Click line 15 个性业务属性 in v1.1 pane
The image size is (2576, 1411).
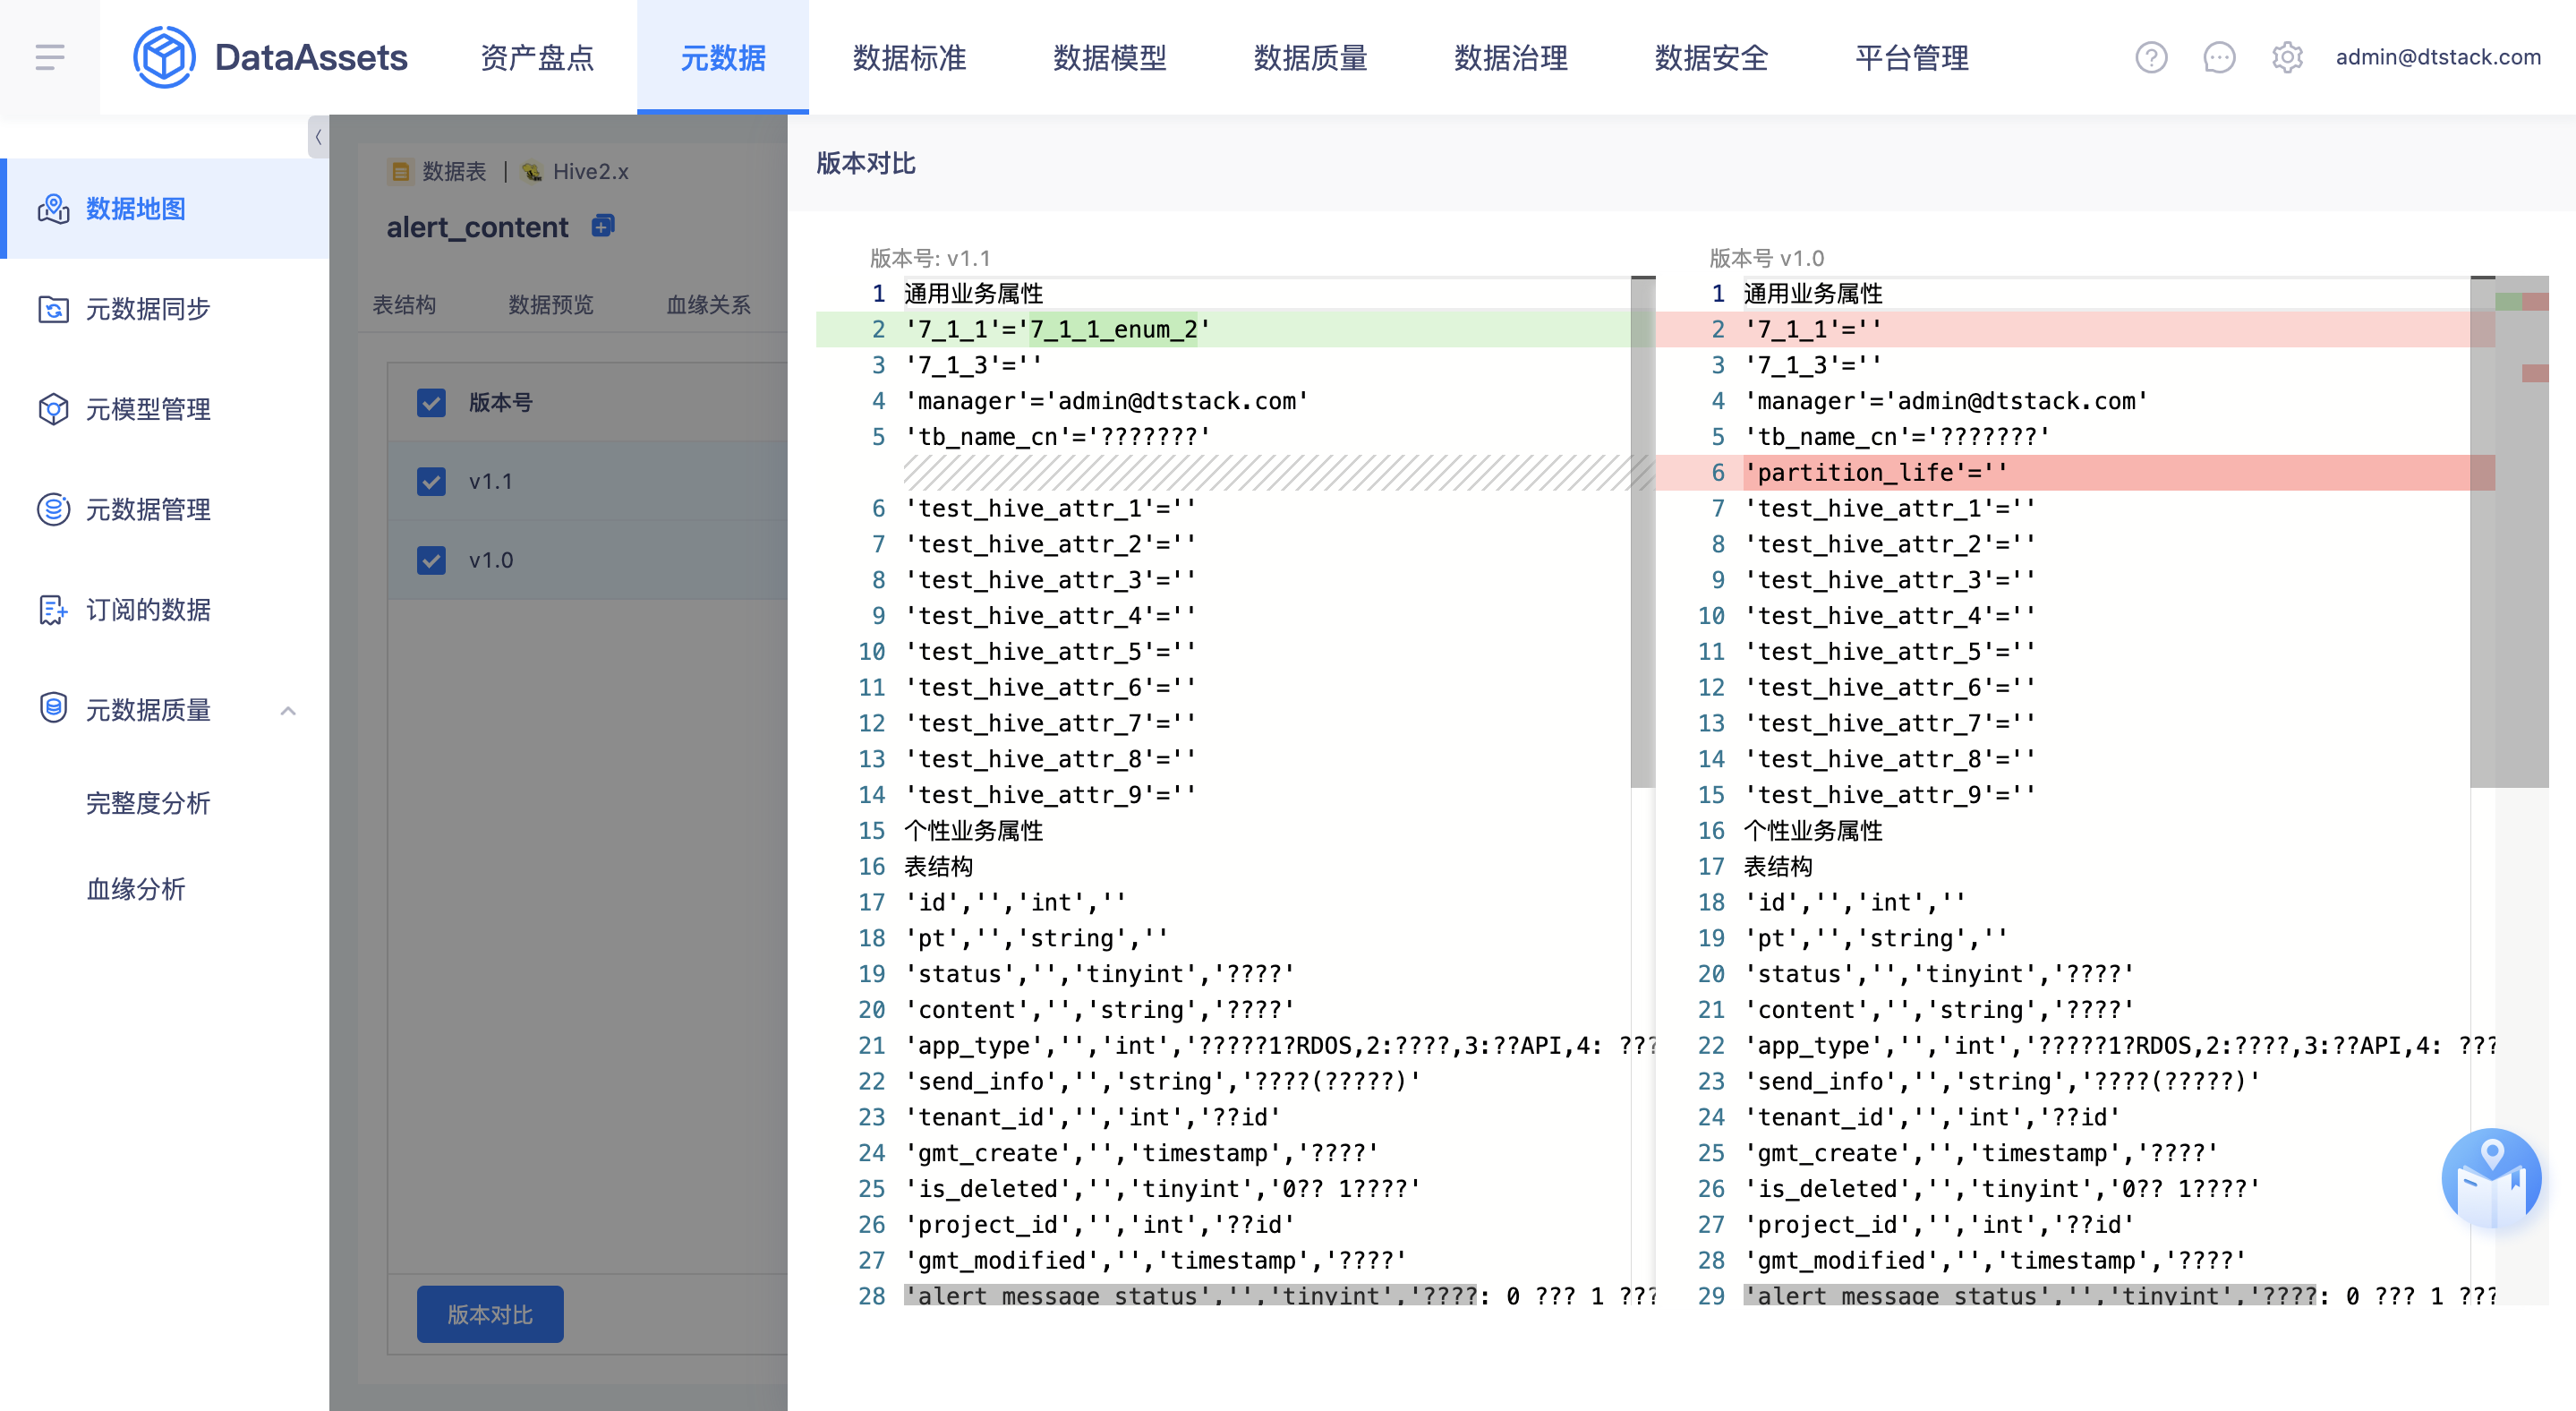click(973, 830)
